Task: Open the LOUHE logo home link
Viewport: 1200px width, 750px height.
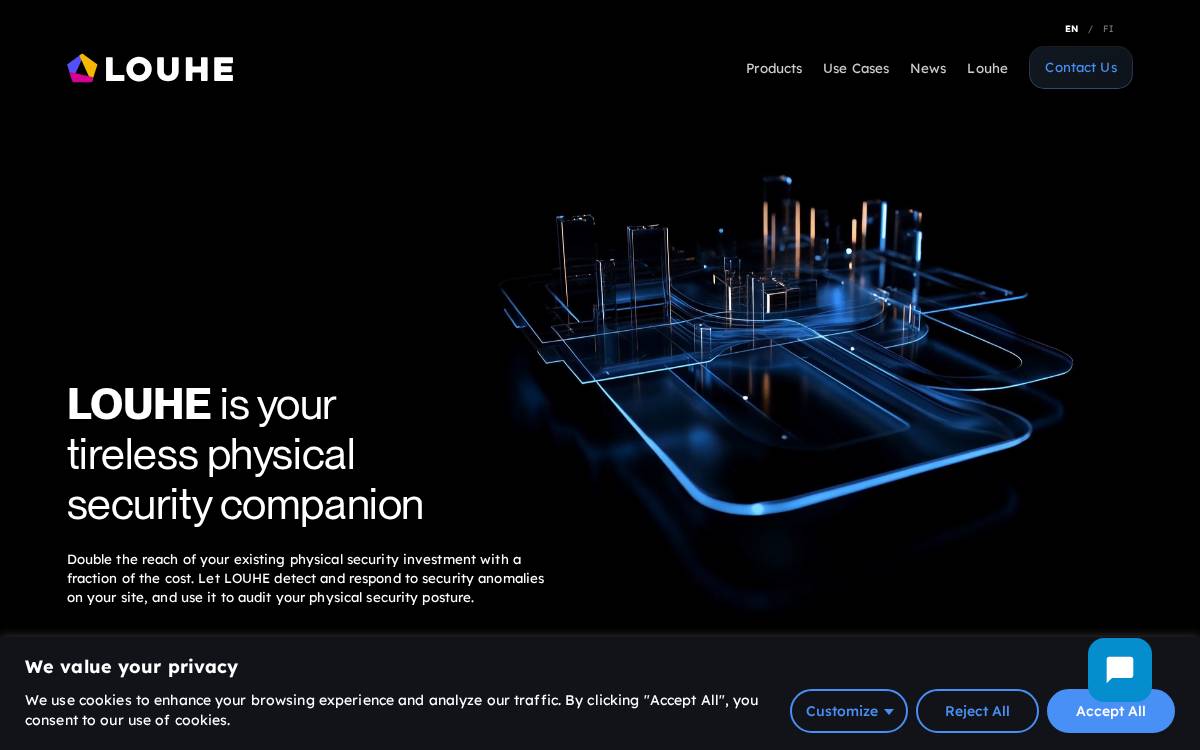Action: (x=150, y=68)
